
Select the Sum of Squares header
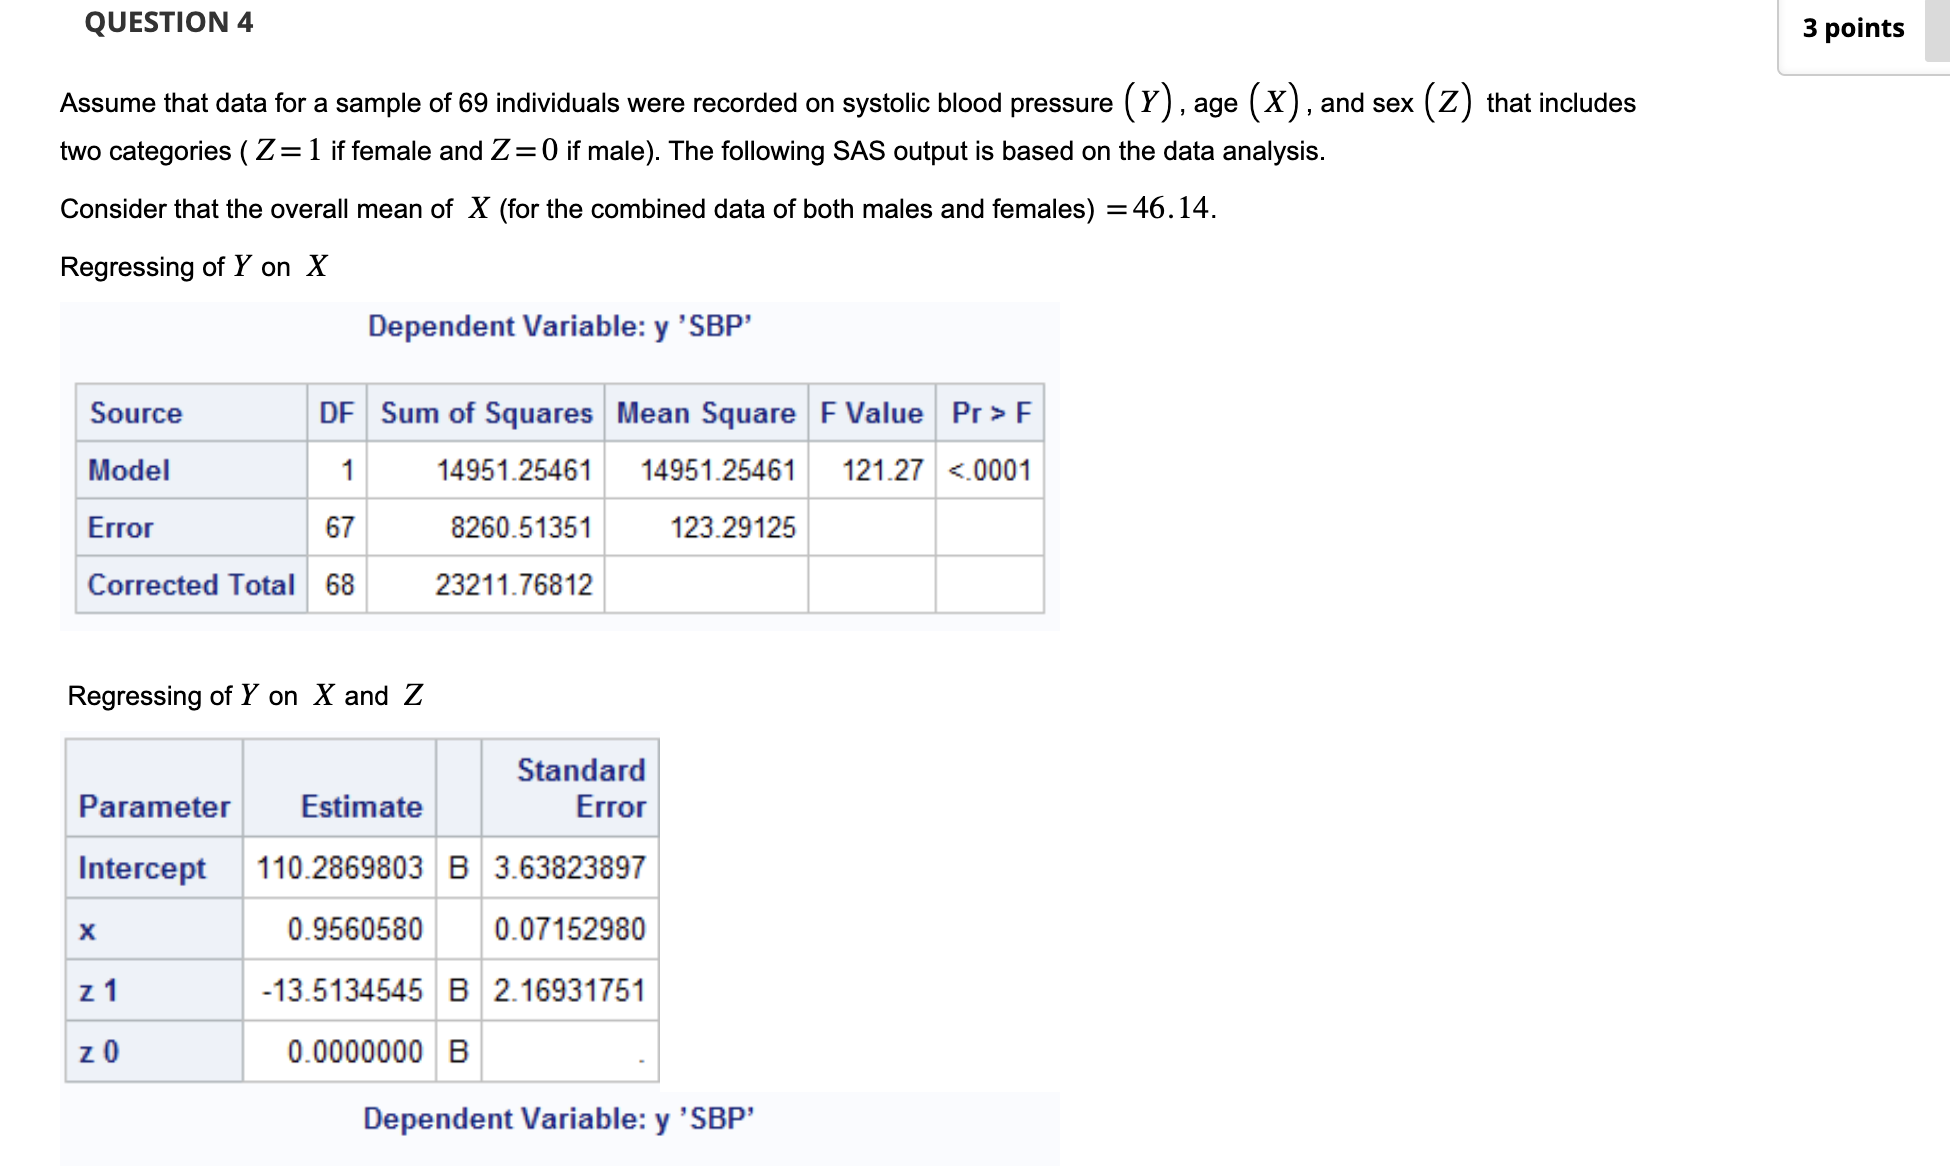tap(484, 413)
